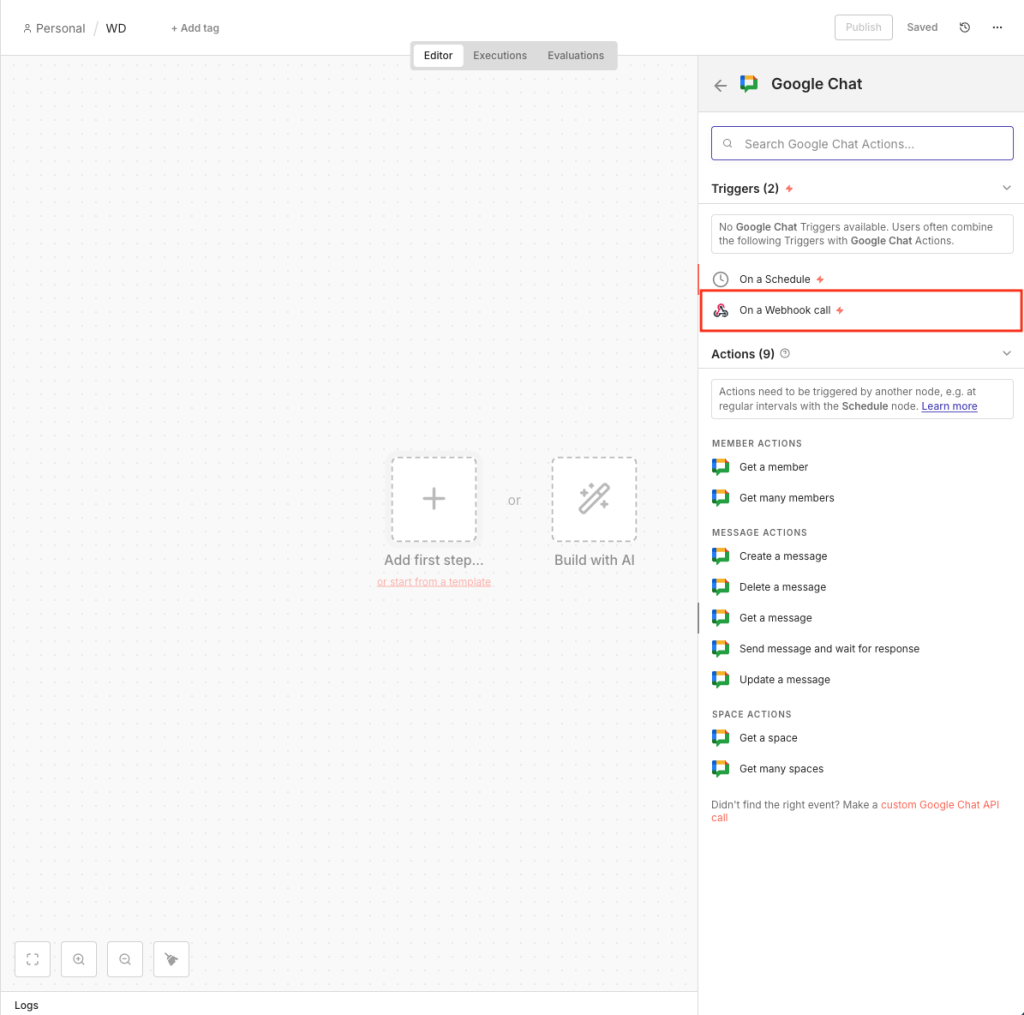This screenshot has height=1015, width=1024.
Task: Click the Add tag button
Action: point(195,28)
